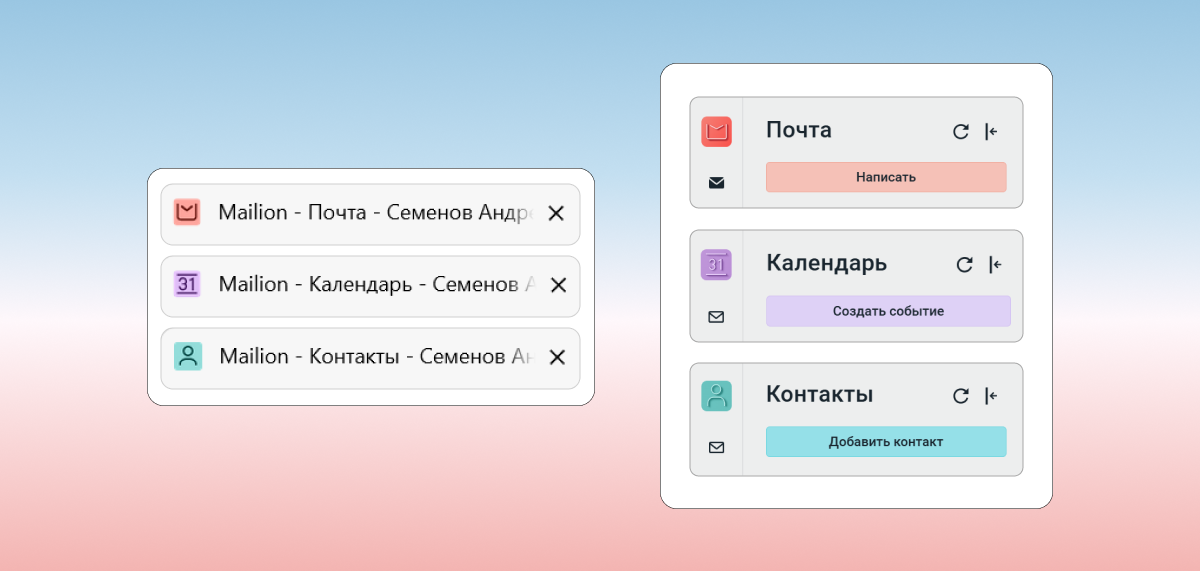This screenshot has height=571, width=1200.
Task: Click the envelope icon in Календарь panel
Action: [716, 317]
